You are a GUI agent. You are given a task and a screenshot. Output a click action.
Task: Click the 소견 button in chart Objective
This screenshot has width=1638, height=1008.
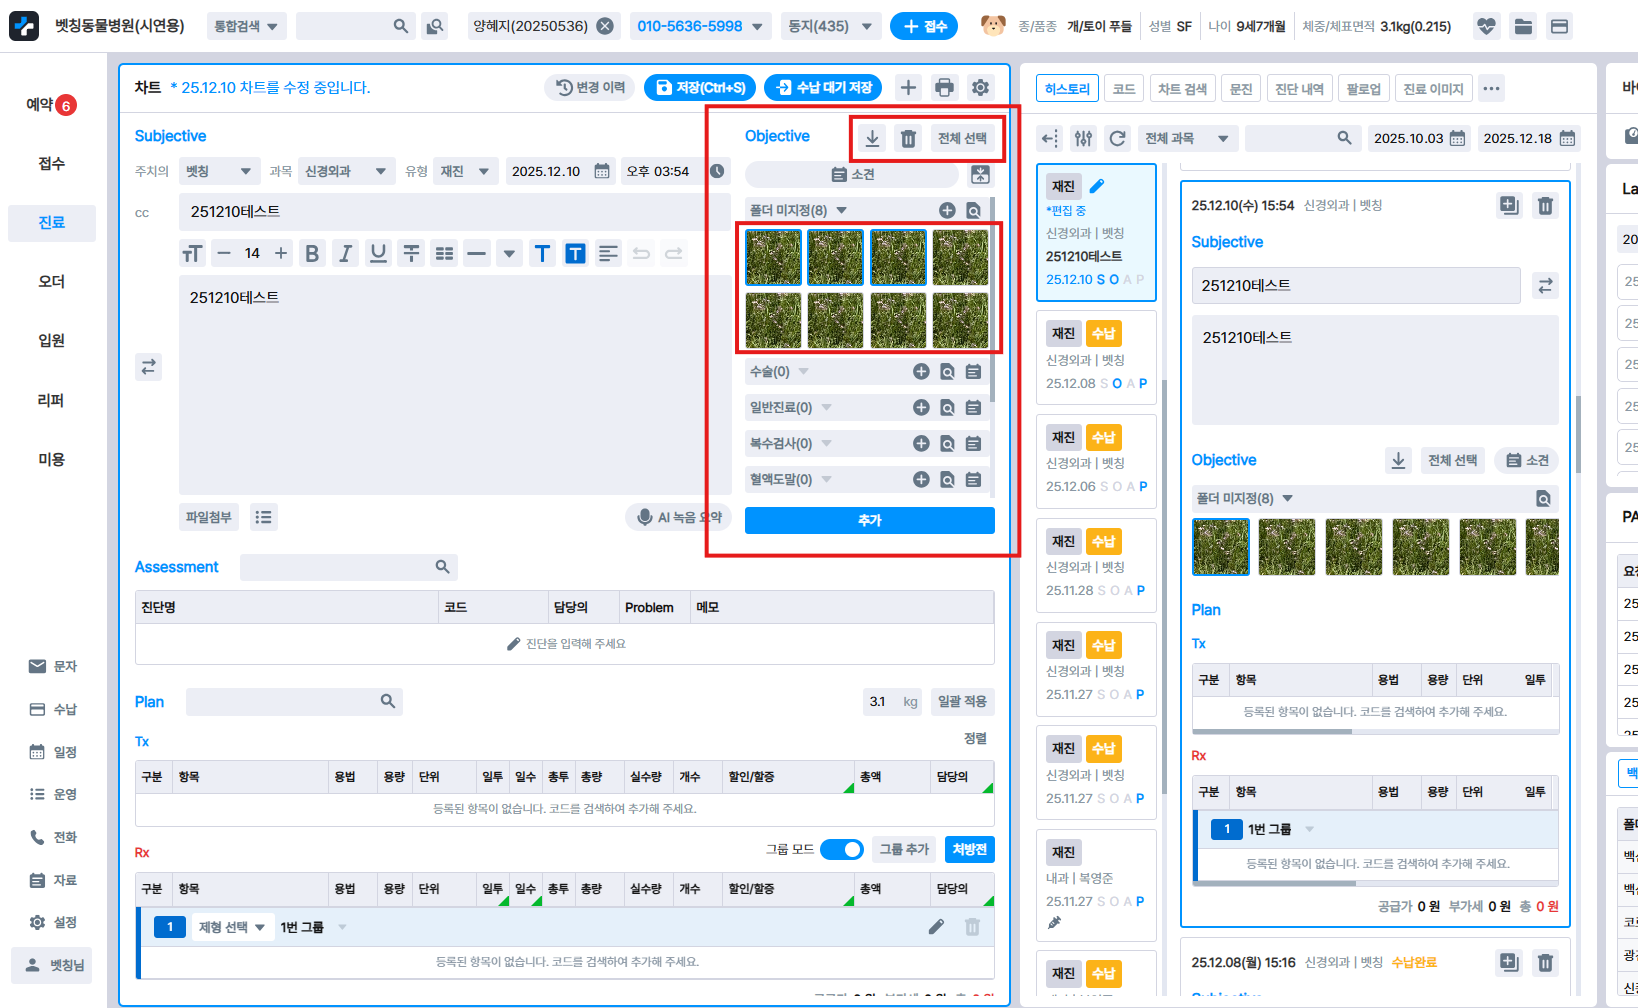[x=852, y=174]
